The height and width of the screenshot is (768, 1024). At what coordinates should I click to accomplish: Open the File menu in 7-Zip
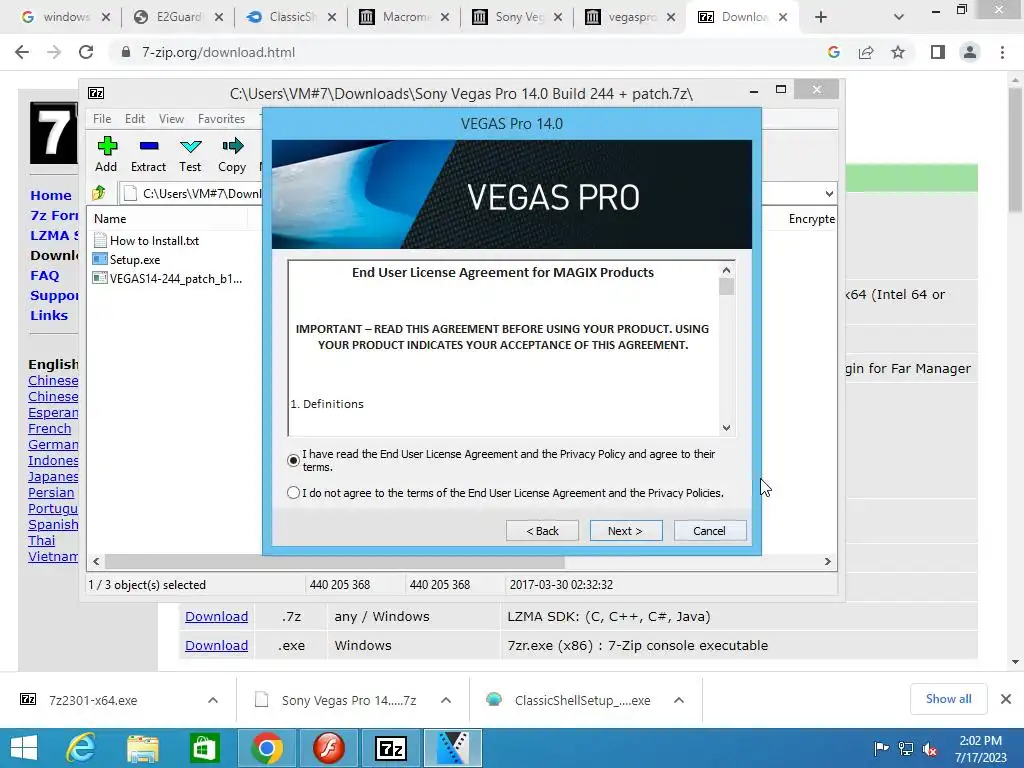click(102, 119)
